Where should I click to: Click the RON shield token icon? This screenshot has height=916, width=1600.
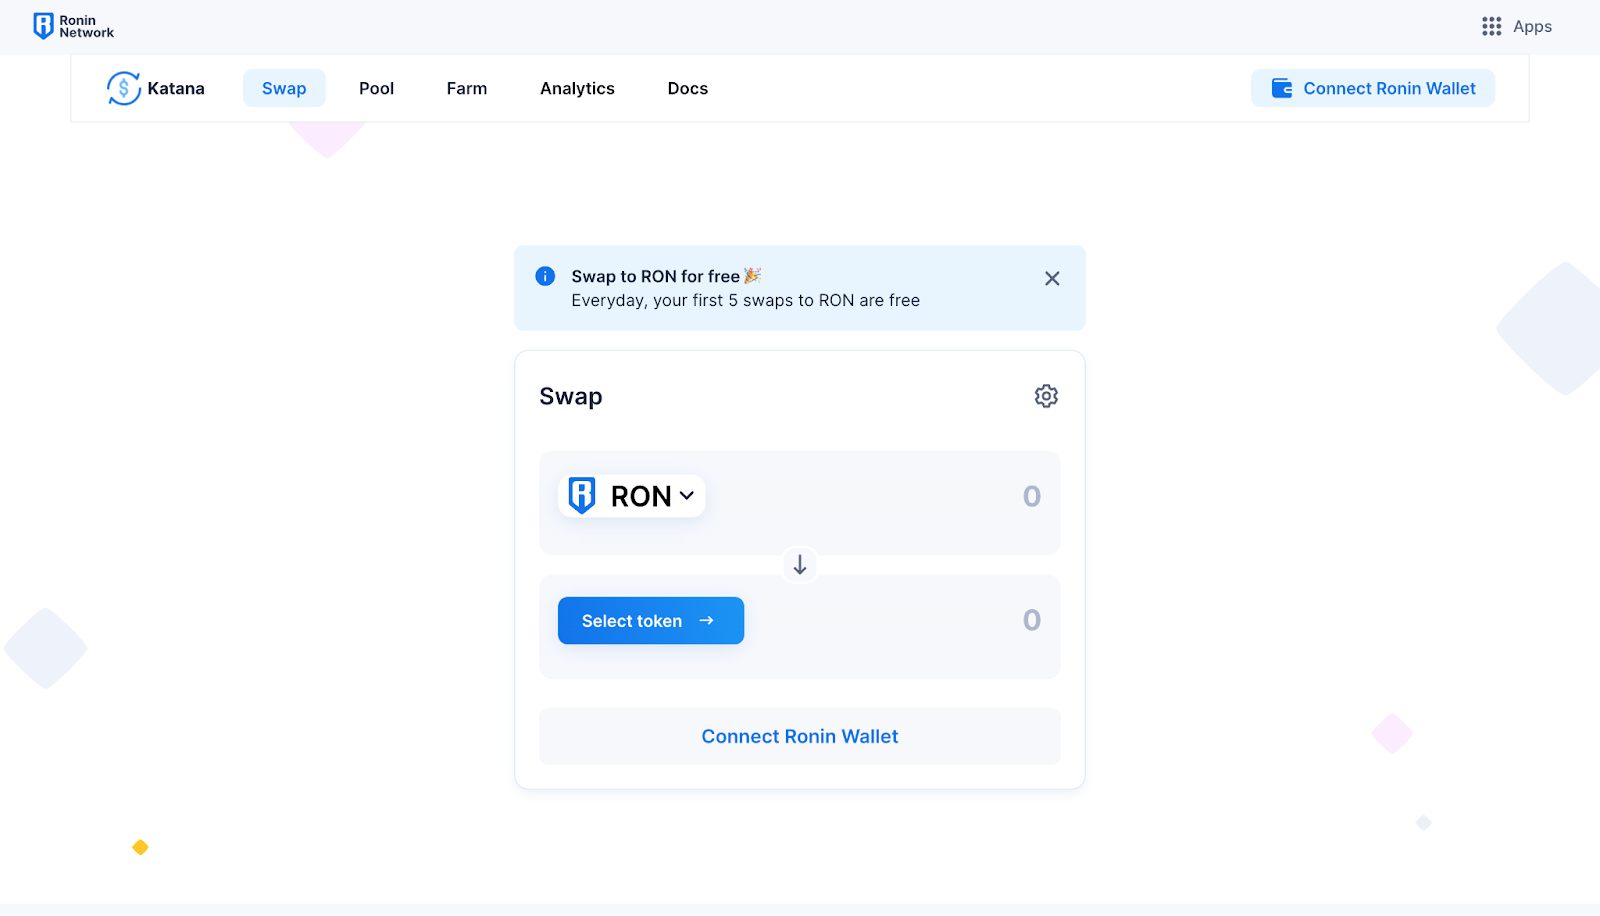tap(582, 496)
